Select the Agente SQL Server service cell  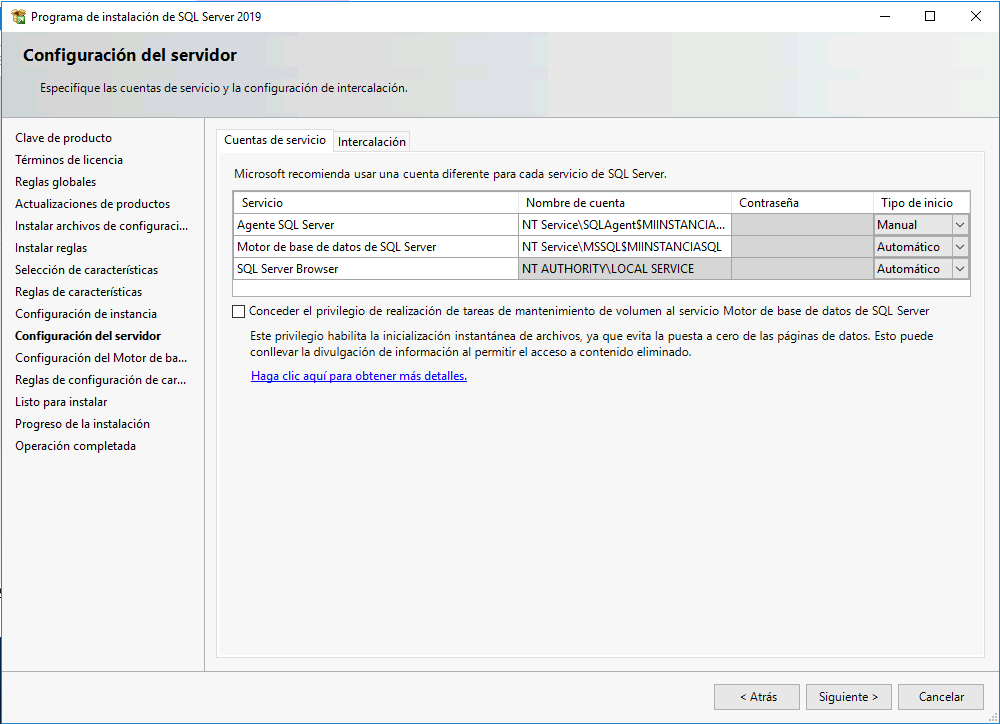point(376,225)
